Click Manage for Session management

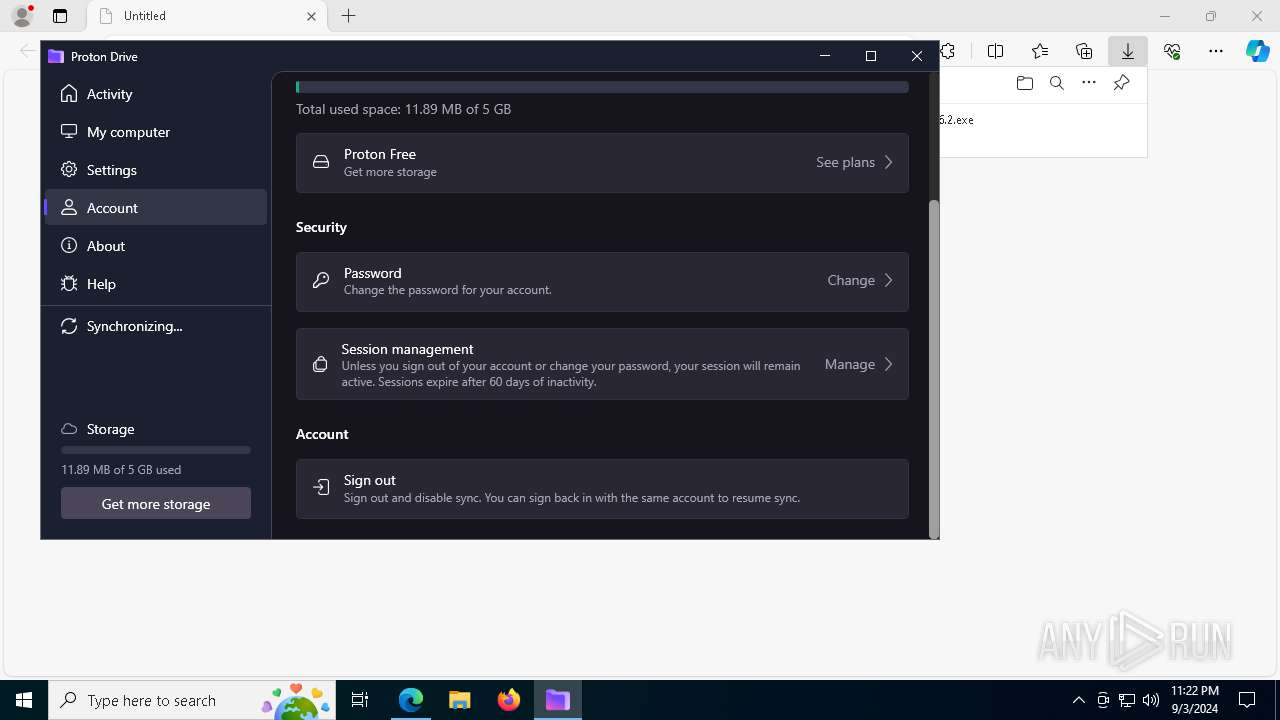click(850, 365)
